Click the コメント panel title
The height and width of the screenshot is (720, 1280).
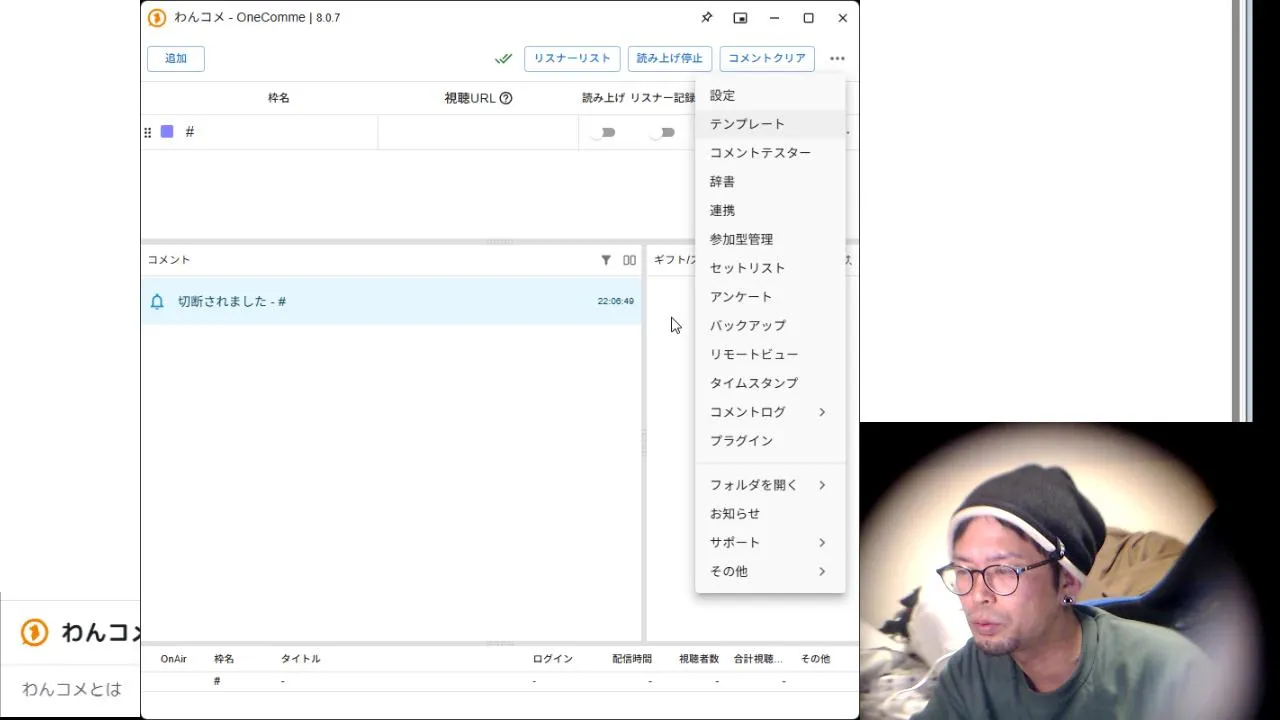[x=169, y=260]
